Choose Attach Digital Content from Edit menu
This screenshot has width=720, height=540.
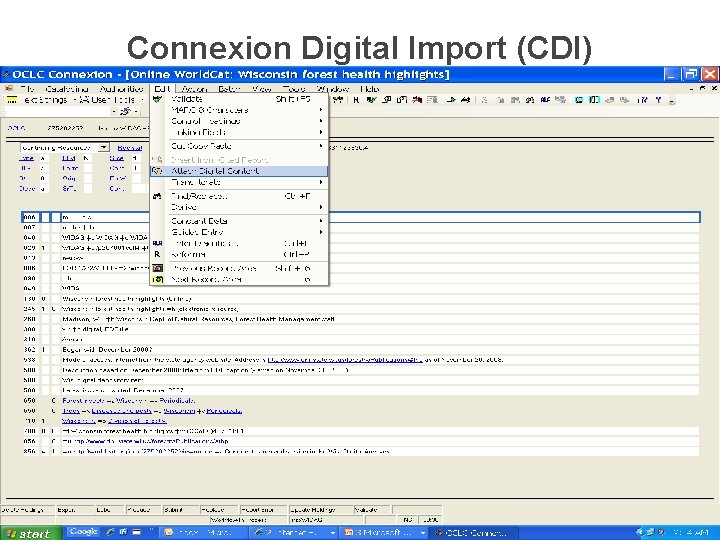(x=239, y=171)
